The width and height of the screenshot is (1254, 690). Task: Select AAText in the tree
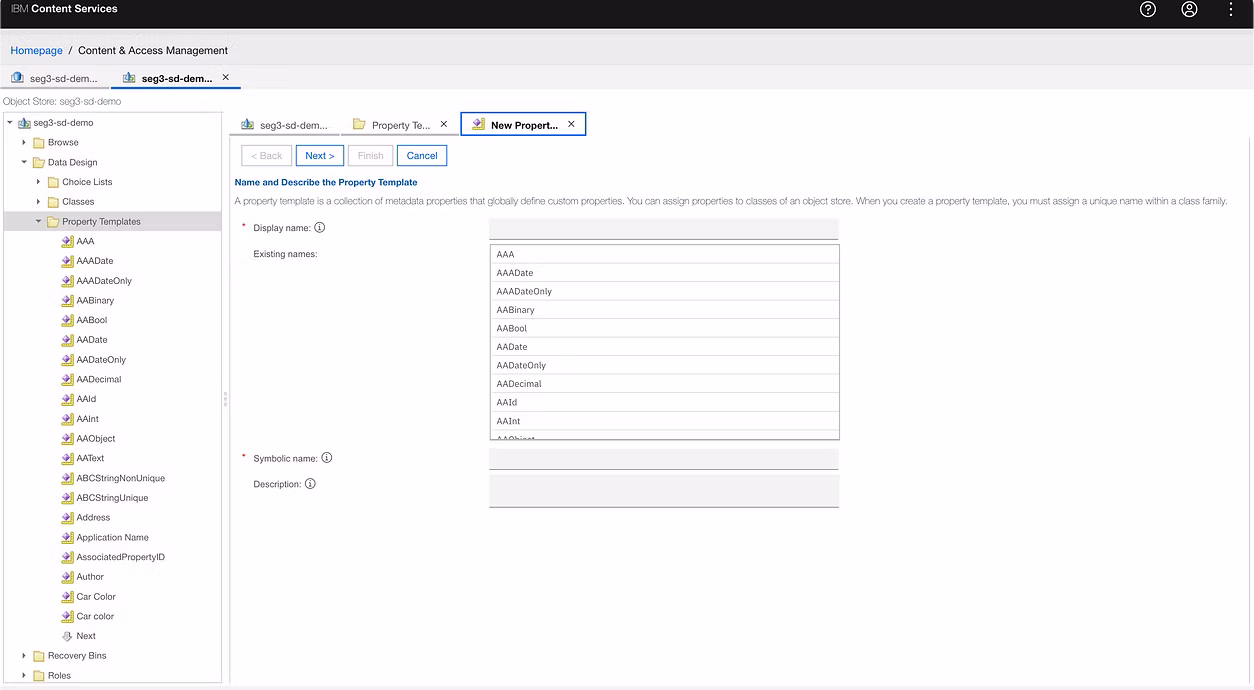90,458
